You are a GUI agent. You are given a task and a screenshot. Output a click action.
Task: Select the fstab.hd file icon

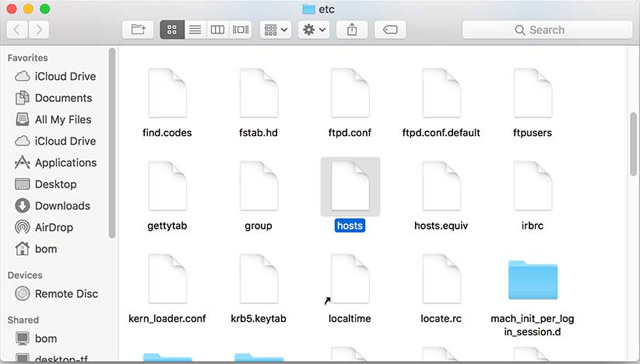point(259,93)
